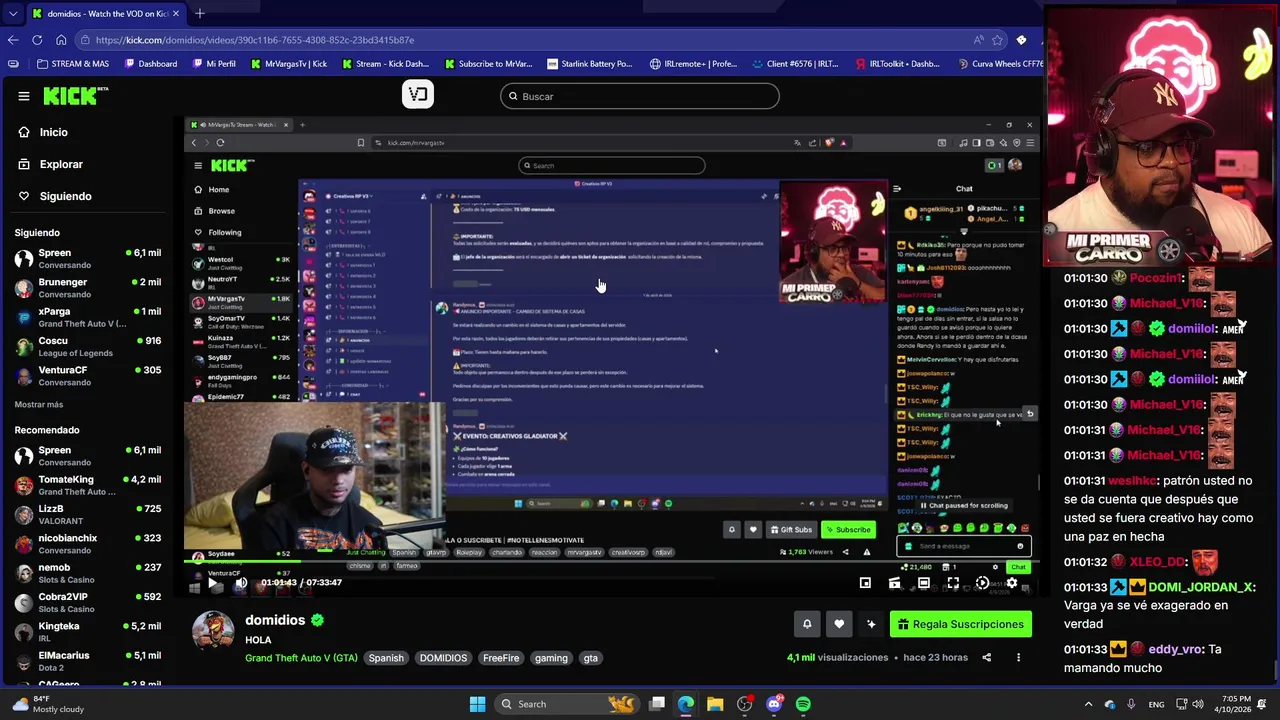The width and height of the screenshot is (1280, 720).
Task: Open recommended channel Cobra2VIP
Action: [x=88, y=602]
